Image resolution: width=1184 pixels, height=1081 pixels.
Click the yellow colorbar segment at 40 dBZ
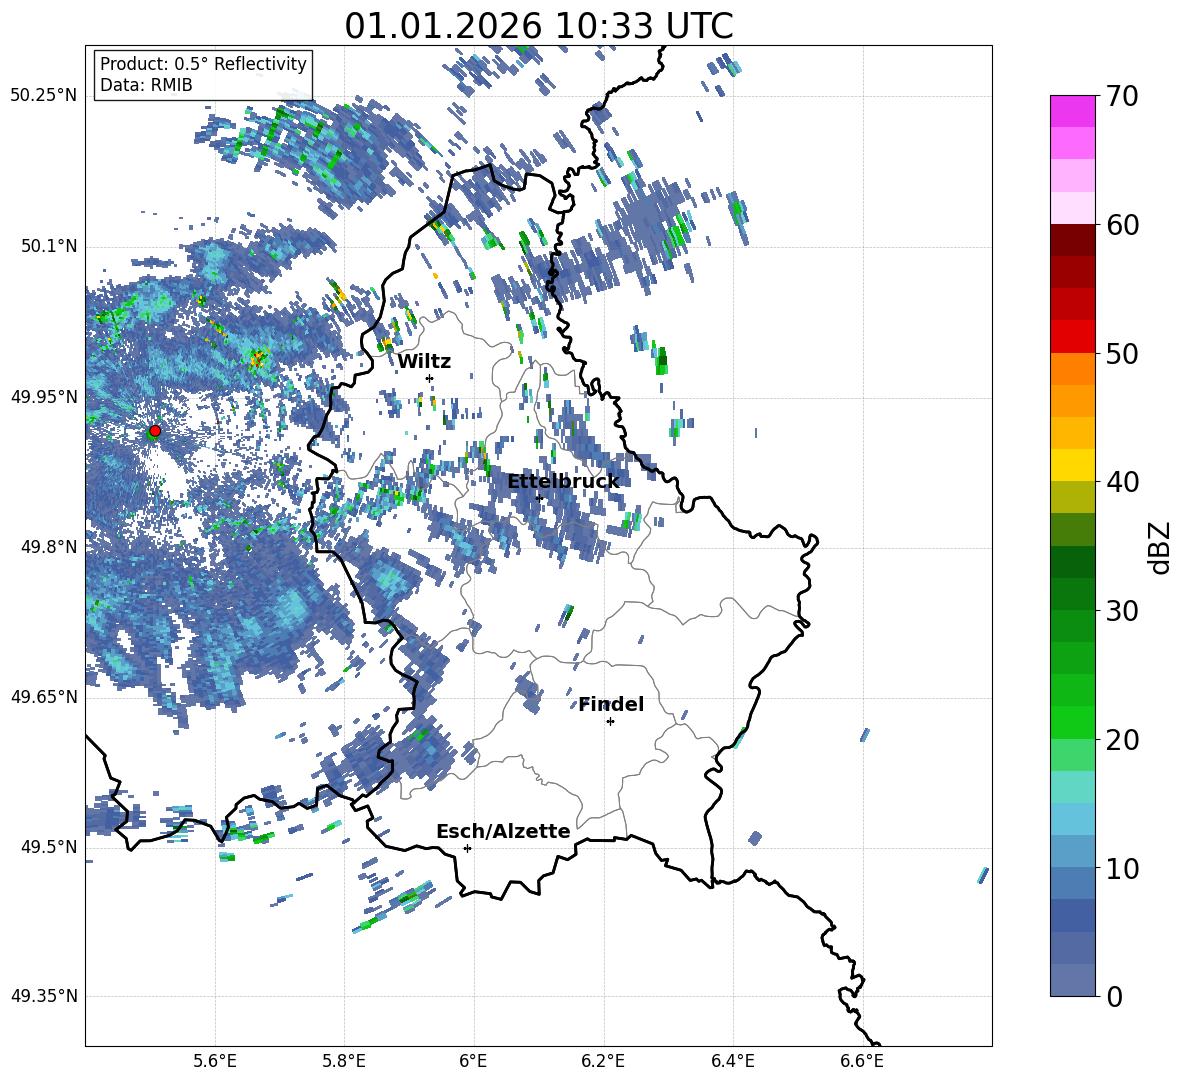coord(1072,465)
